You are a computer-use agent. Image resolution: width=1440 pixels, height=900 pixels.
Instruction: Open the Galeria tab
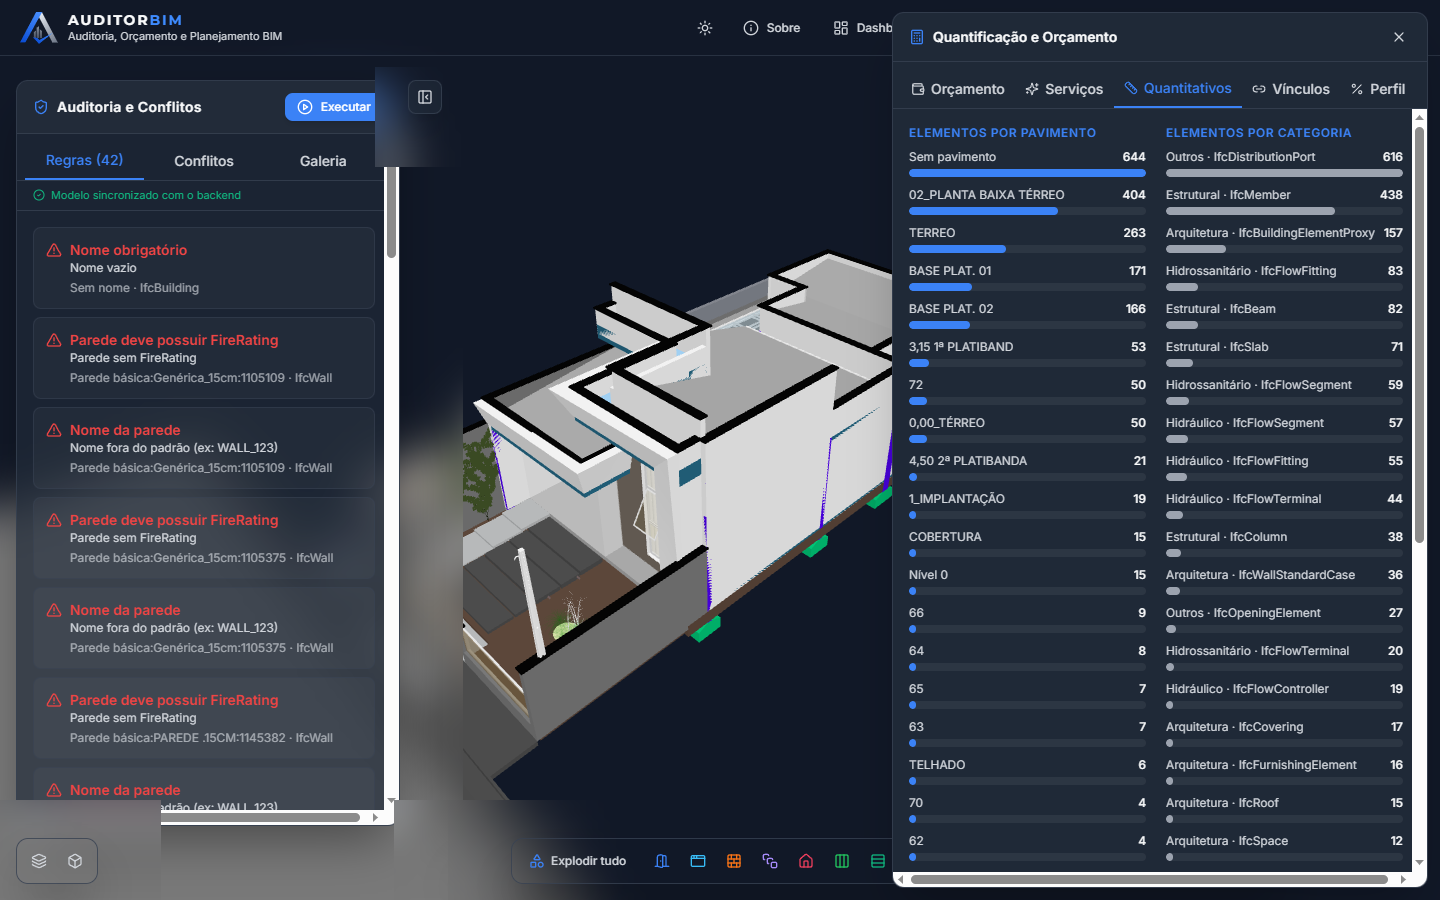[323, 161]
